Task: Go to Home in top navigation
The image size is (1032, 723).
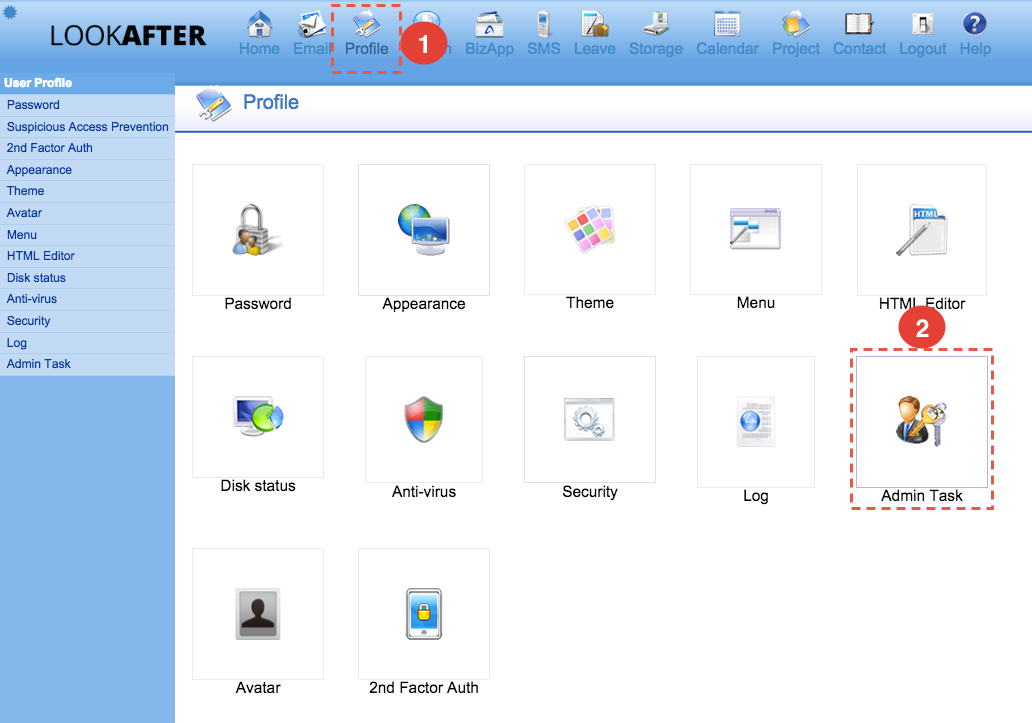Action: click(259, 33)
